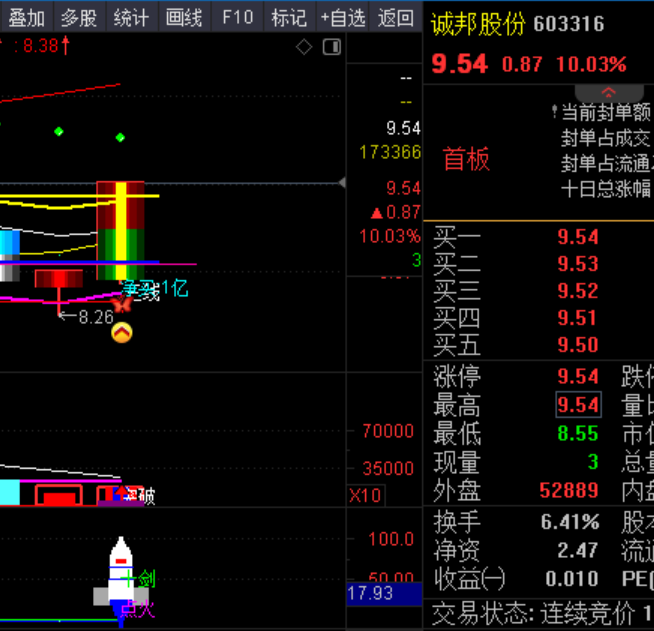Click the stock code 603316
The height and width of the screenshot is (631, 654).
click(568, 24)
